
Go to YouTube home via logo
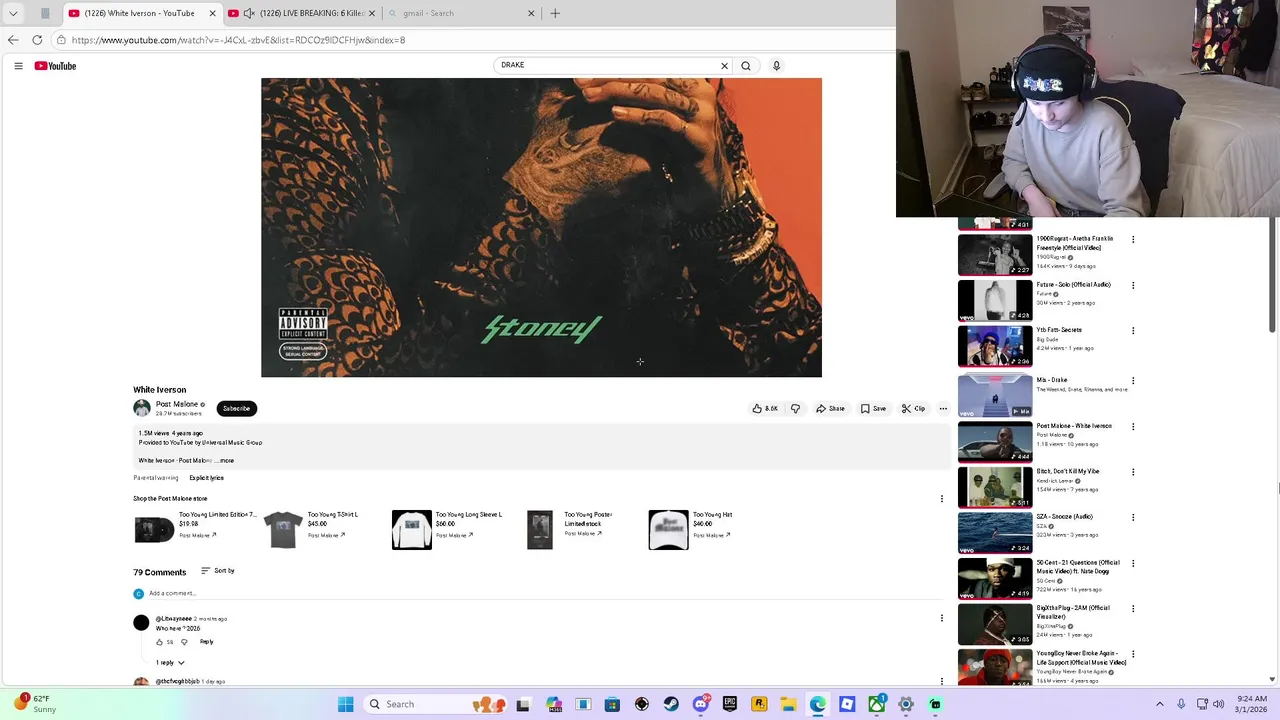(55, 66)
